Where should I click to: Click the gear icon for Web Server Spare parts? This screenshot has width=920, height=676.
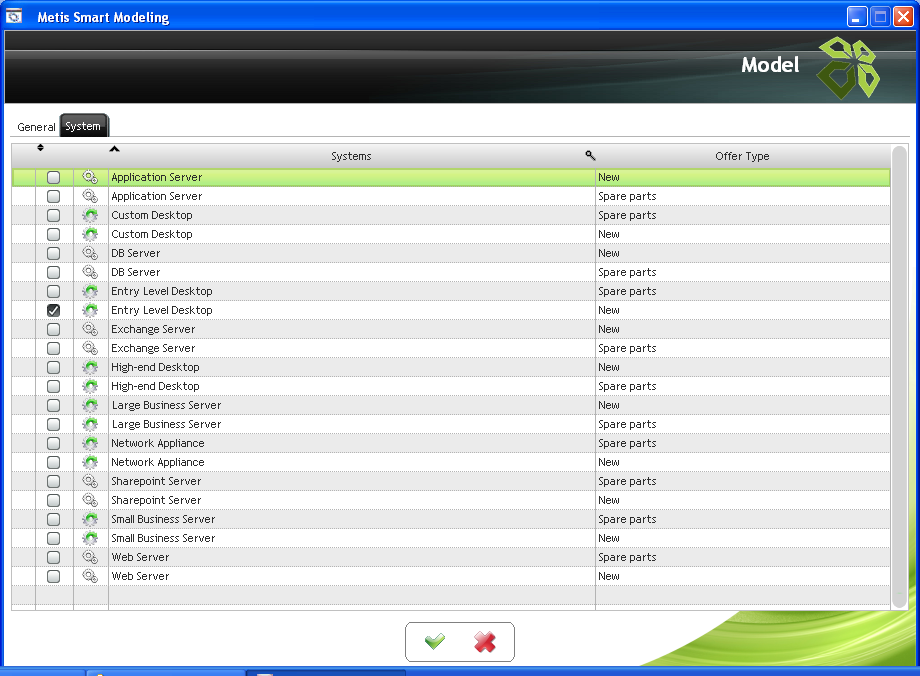[x=90, y=557]
